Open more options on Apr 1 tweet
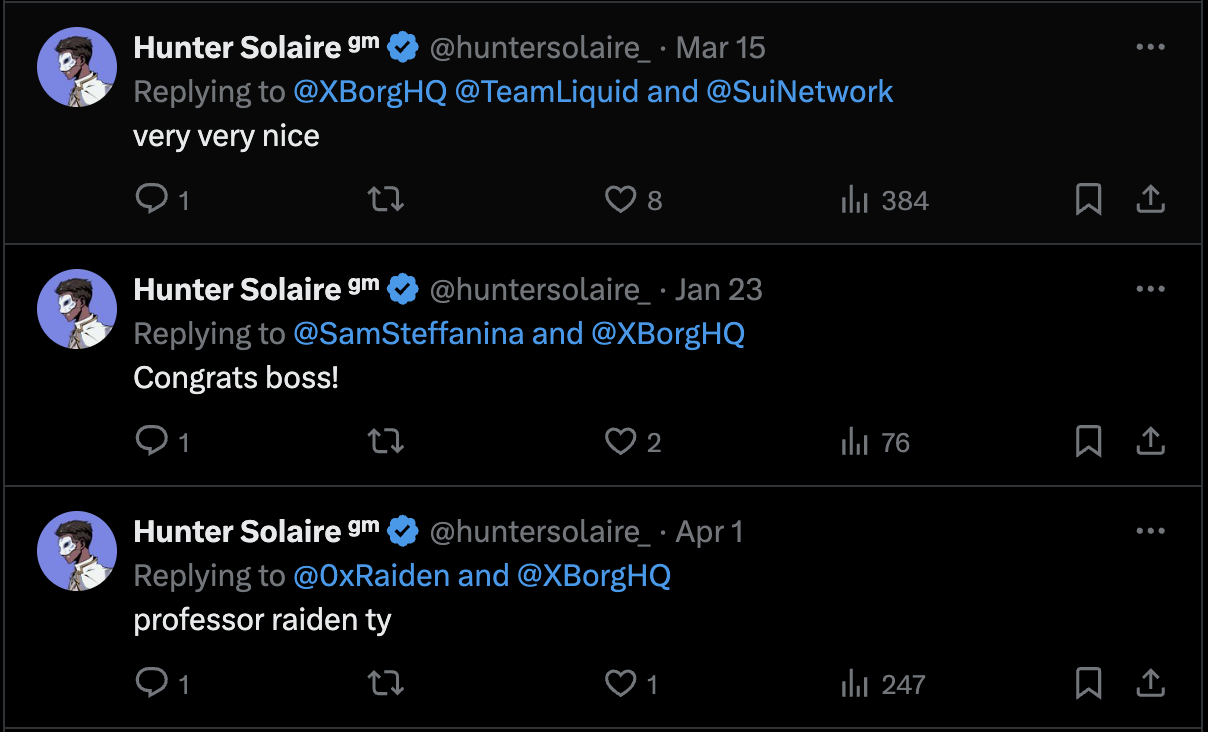 (x=1151, y=531)
